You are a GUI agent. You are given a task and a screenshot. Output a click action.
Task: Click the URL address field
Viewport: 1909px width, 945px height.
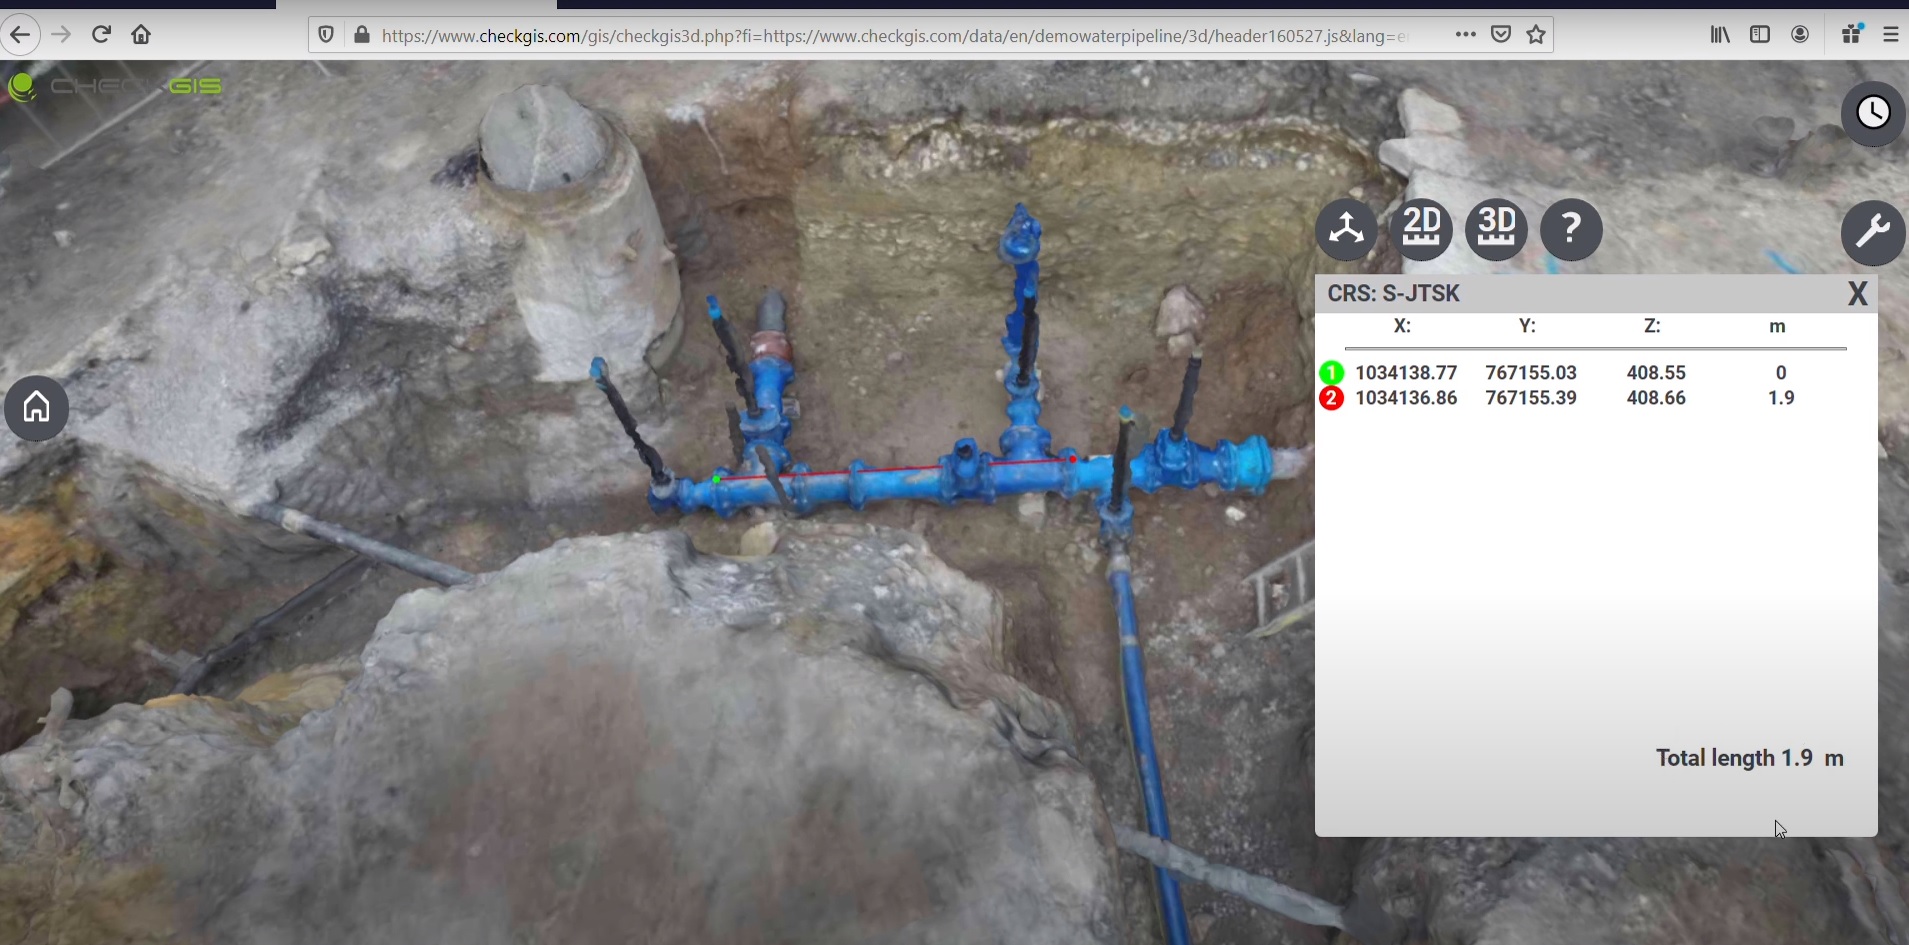coord(890,36)
